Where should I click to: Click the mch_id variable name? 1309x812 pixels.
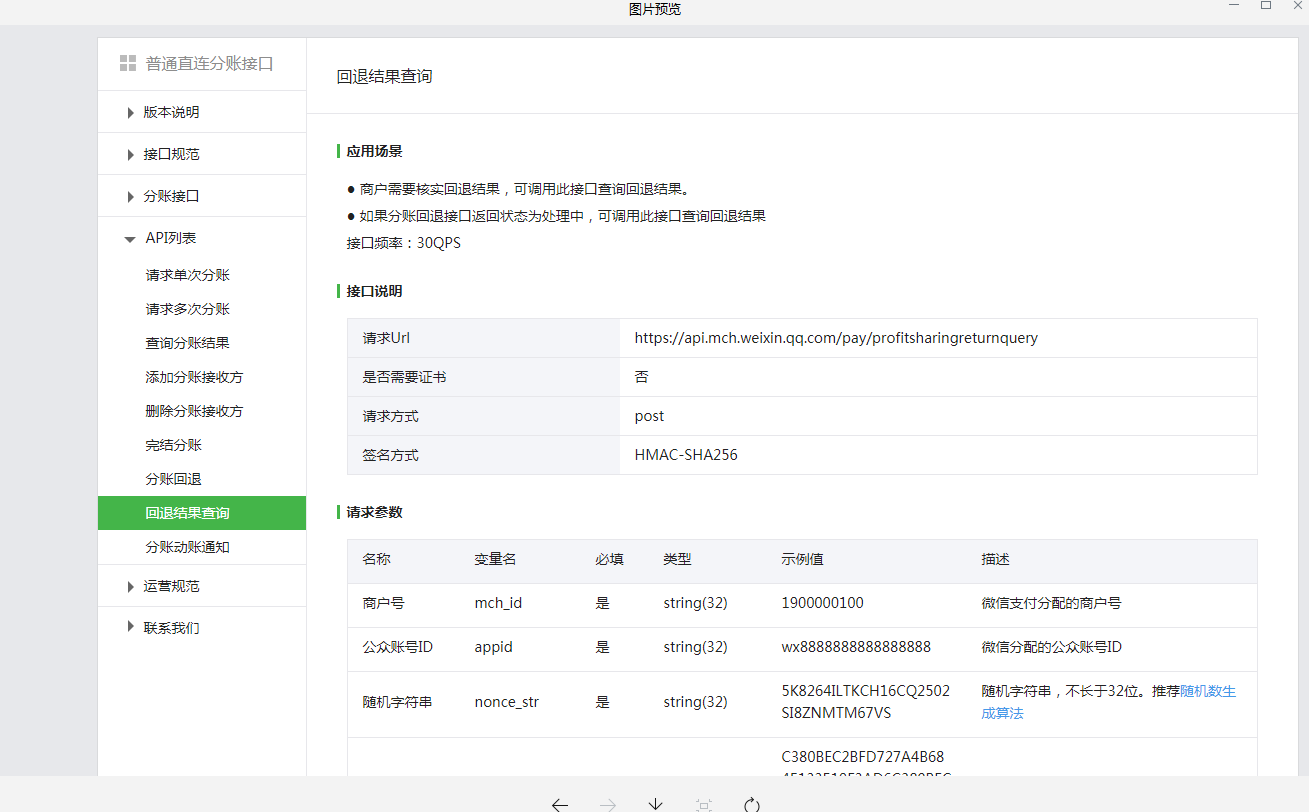(x=498, y=604)
